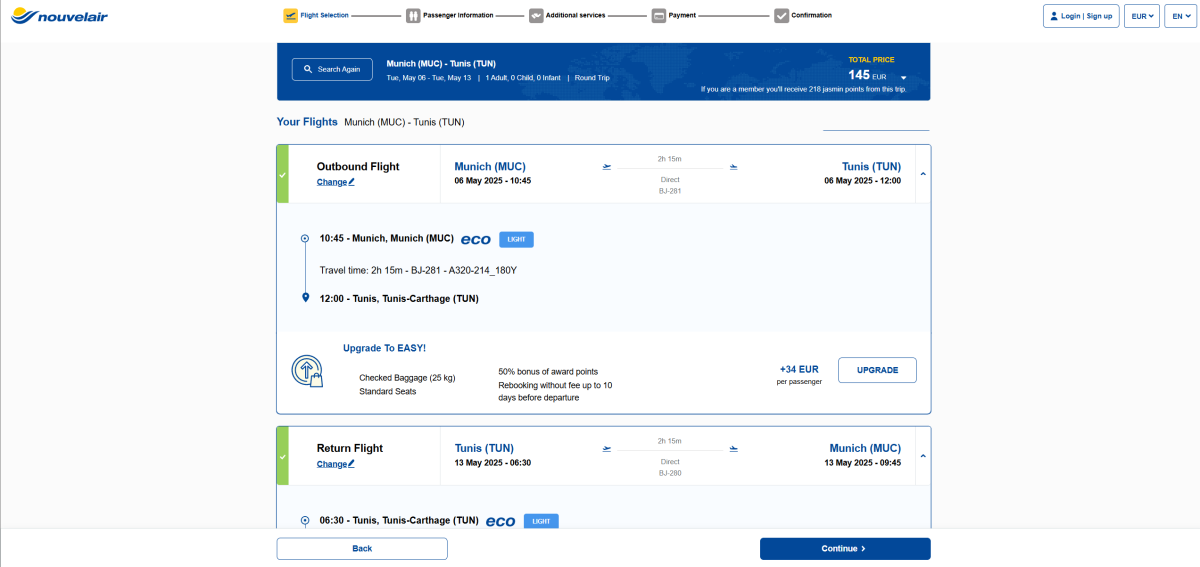Click the Search Again button
Image resolution: width=1200 pixels, height=567 pixels.
pyautogui.click(x=332, y=69)
